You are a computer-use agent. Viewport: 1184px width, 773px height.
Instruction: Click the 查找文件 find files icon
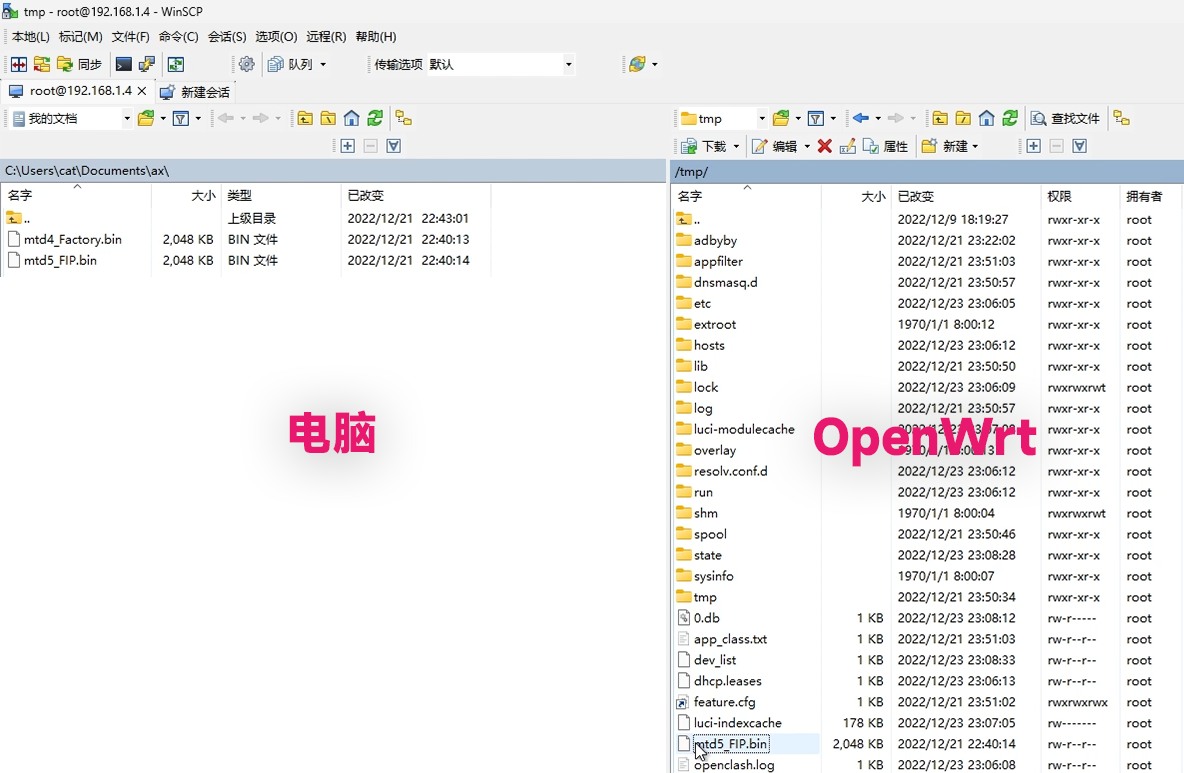click(x=1067, y=118)
